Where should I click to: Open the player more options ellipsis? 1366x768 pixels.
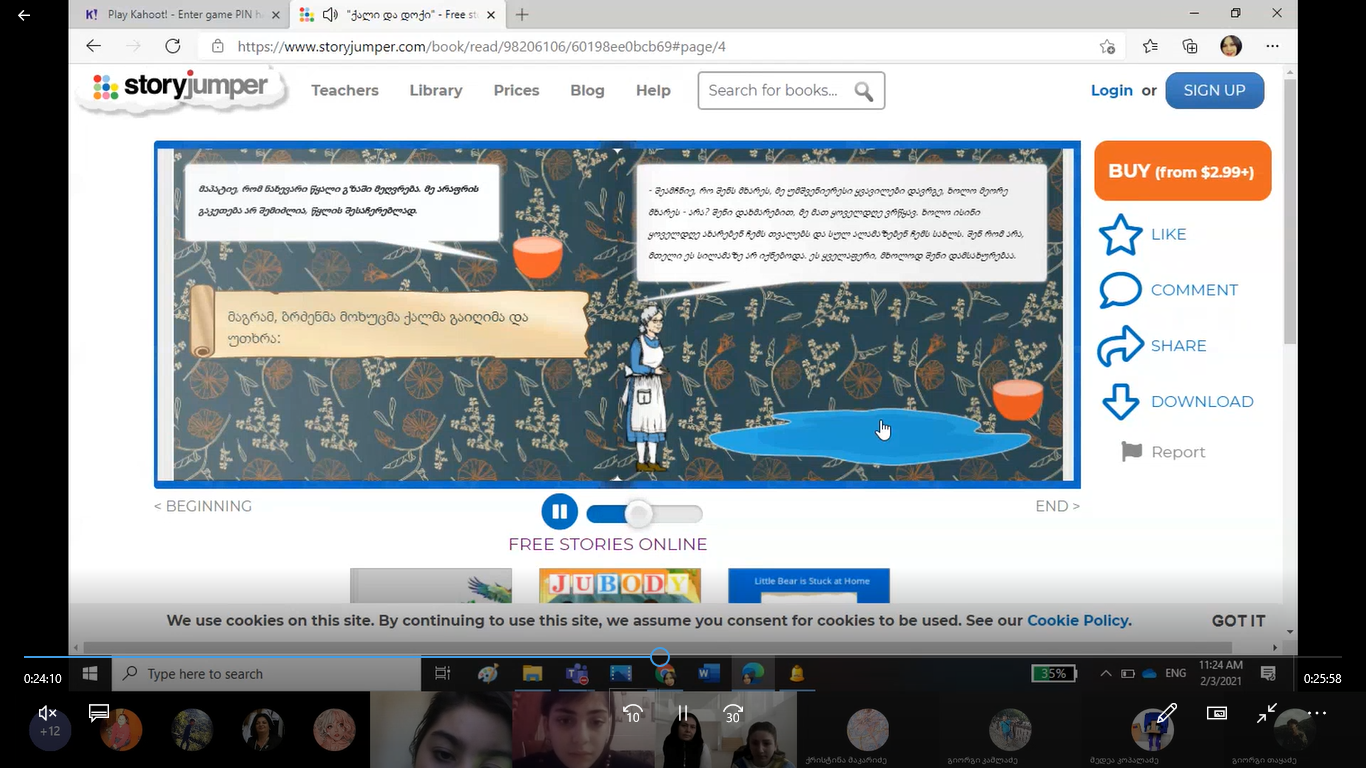(1317, 713)
